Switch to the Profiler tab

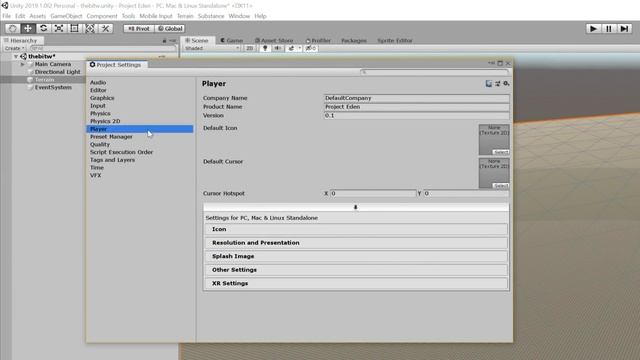point(318,40)
